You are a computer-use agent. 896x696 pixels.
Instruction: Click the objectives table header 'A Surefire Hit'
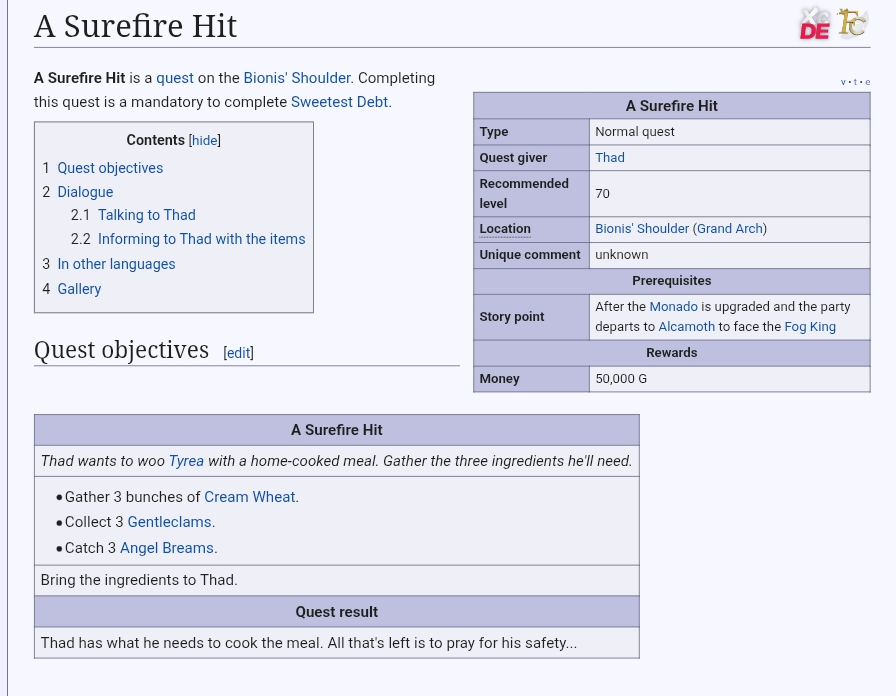click(x=337, y=430)
